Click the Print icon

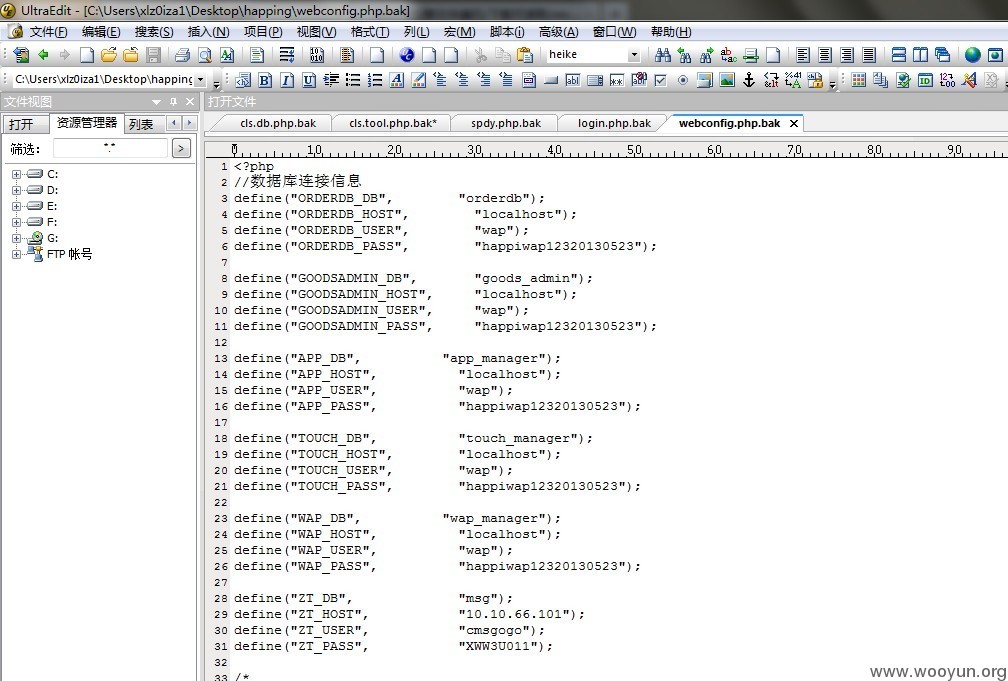(183, 55)
